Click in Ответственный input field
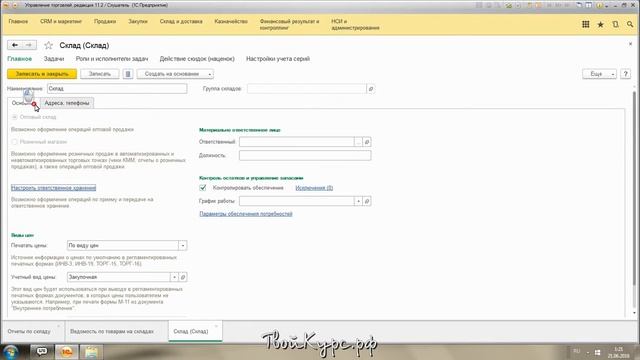 tap(297, 142)
